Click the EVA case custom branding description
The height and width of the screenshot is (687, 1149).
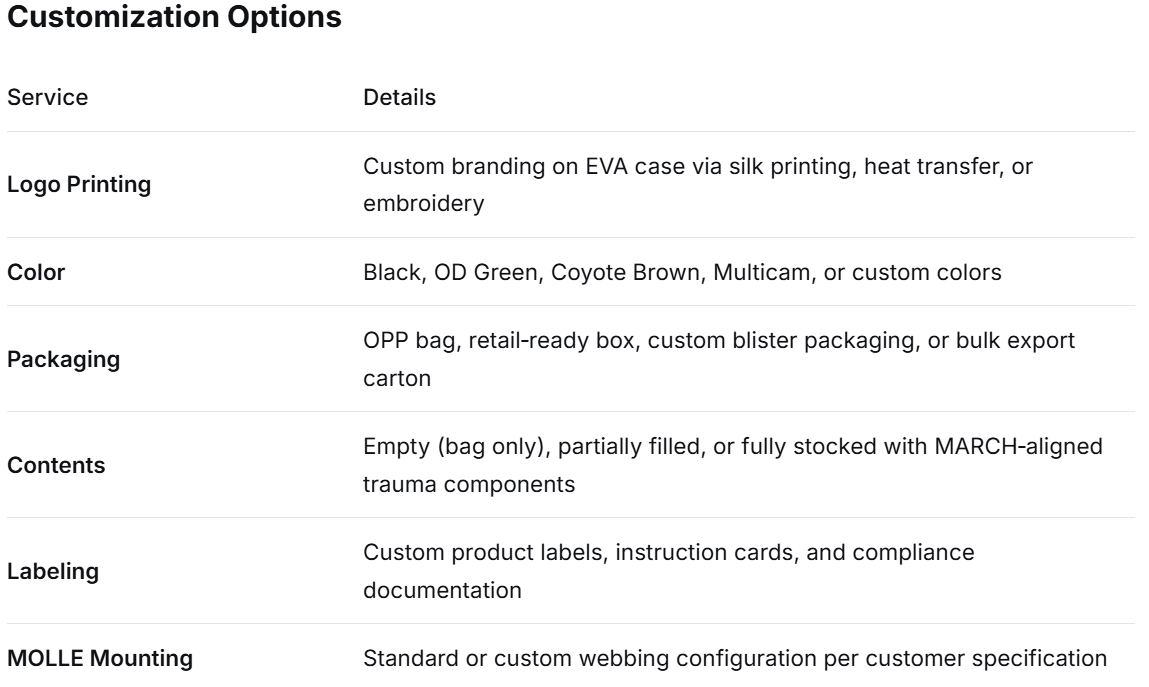(x=698, y=185)
